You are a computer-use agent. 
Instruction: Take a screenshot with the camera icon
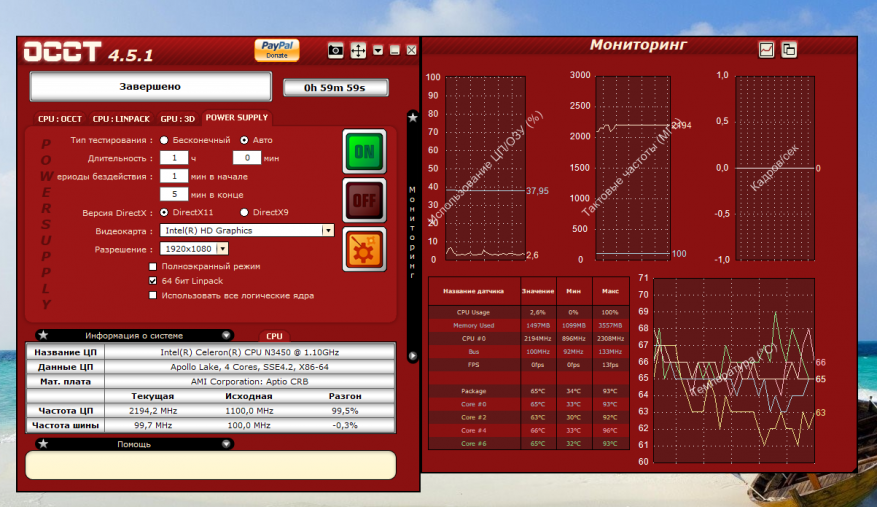click(335, 50)
